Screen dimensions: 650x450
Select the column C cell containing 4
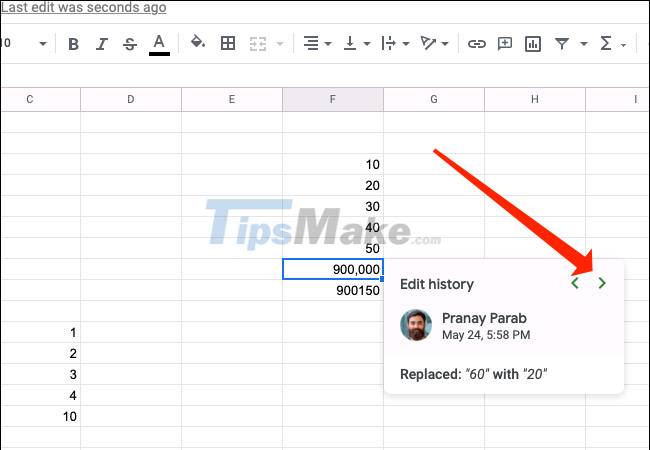[x=41, y=395]
